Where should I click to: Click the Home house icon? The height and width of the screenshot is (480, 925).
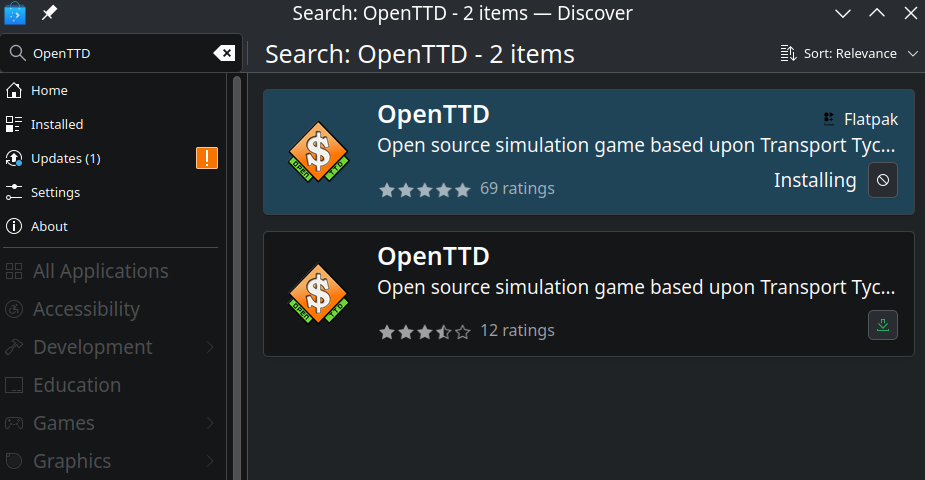coord(14,90)
